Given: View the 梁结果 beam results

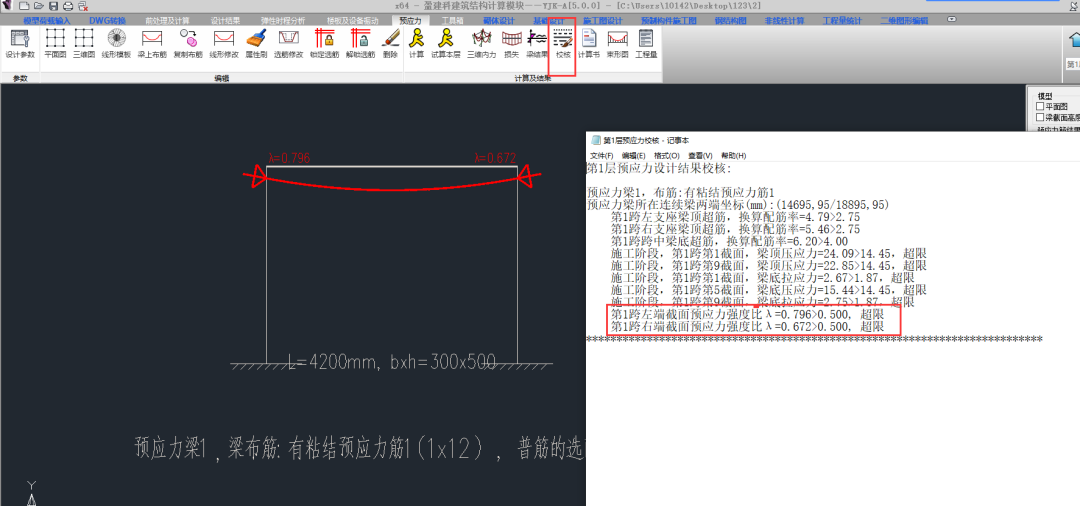Looking at the screenshot, I should [x=537, y=43].
